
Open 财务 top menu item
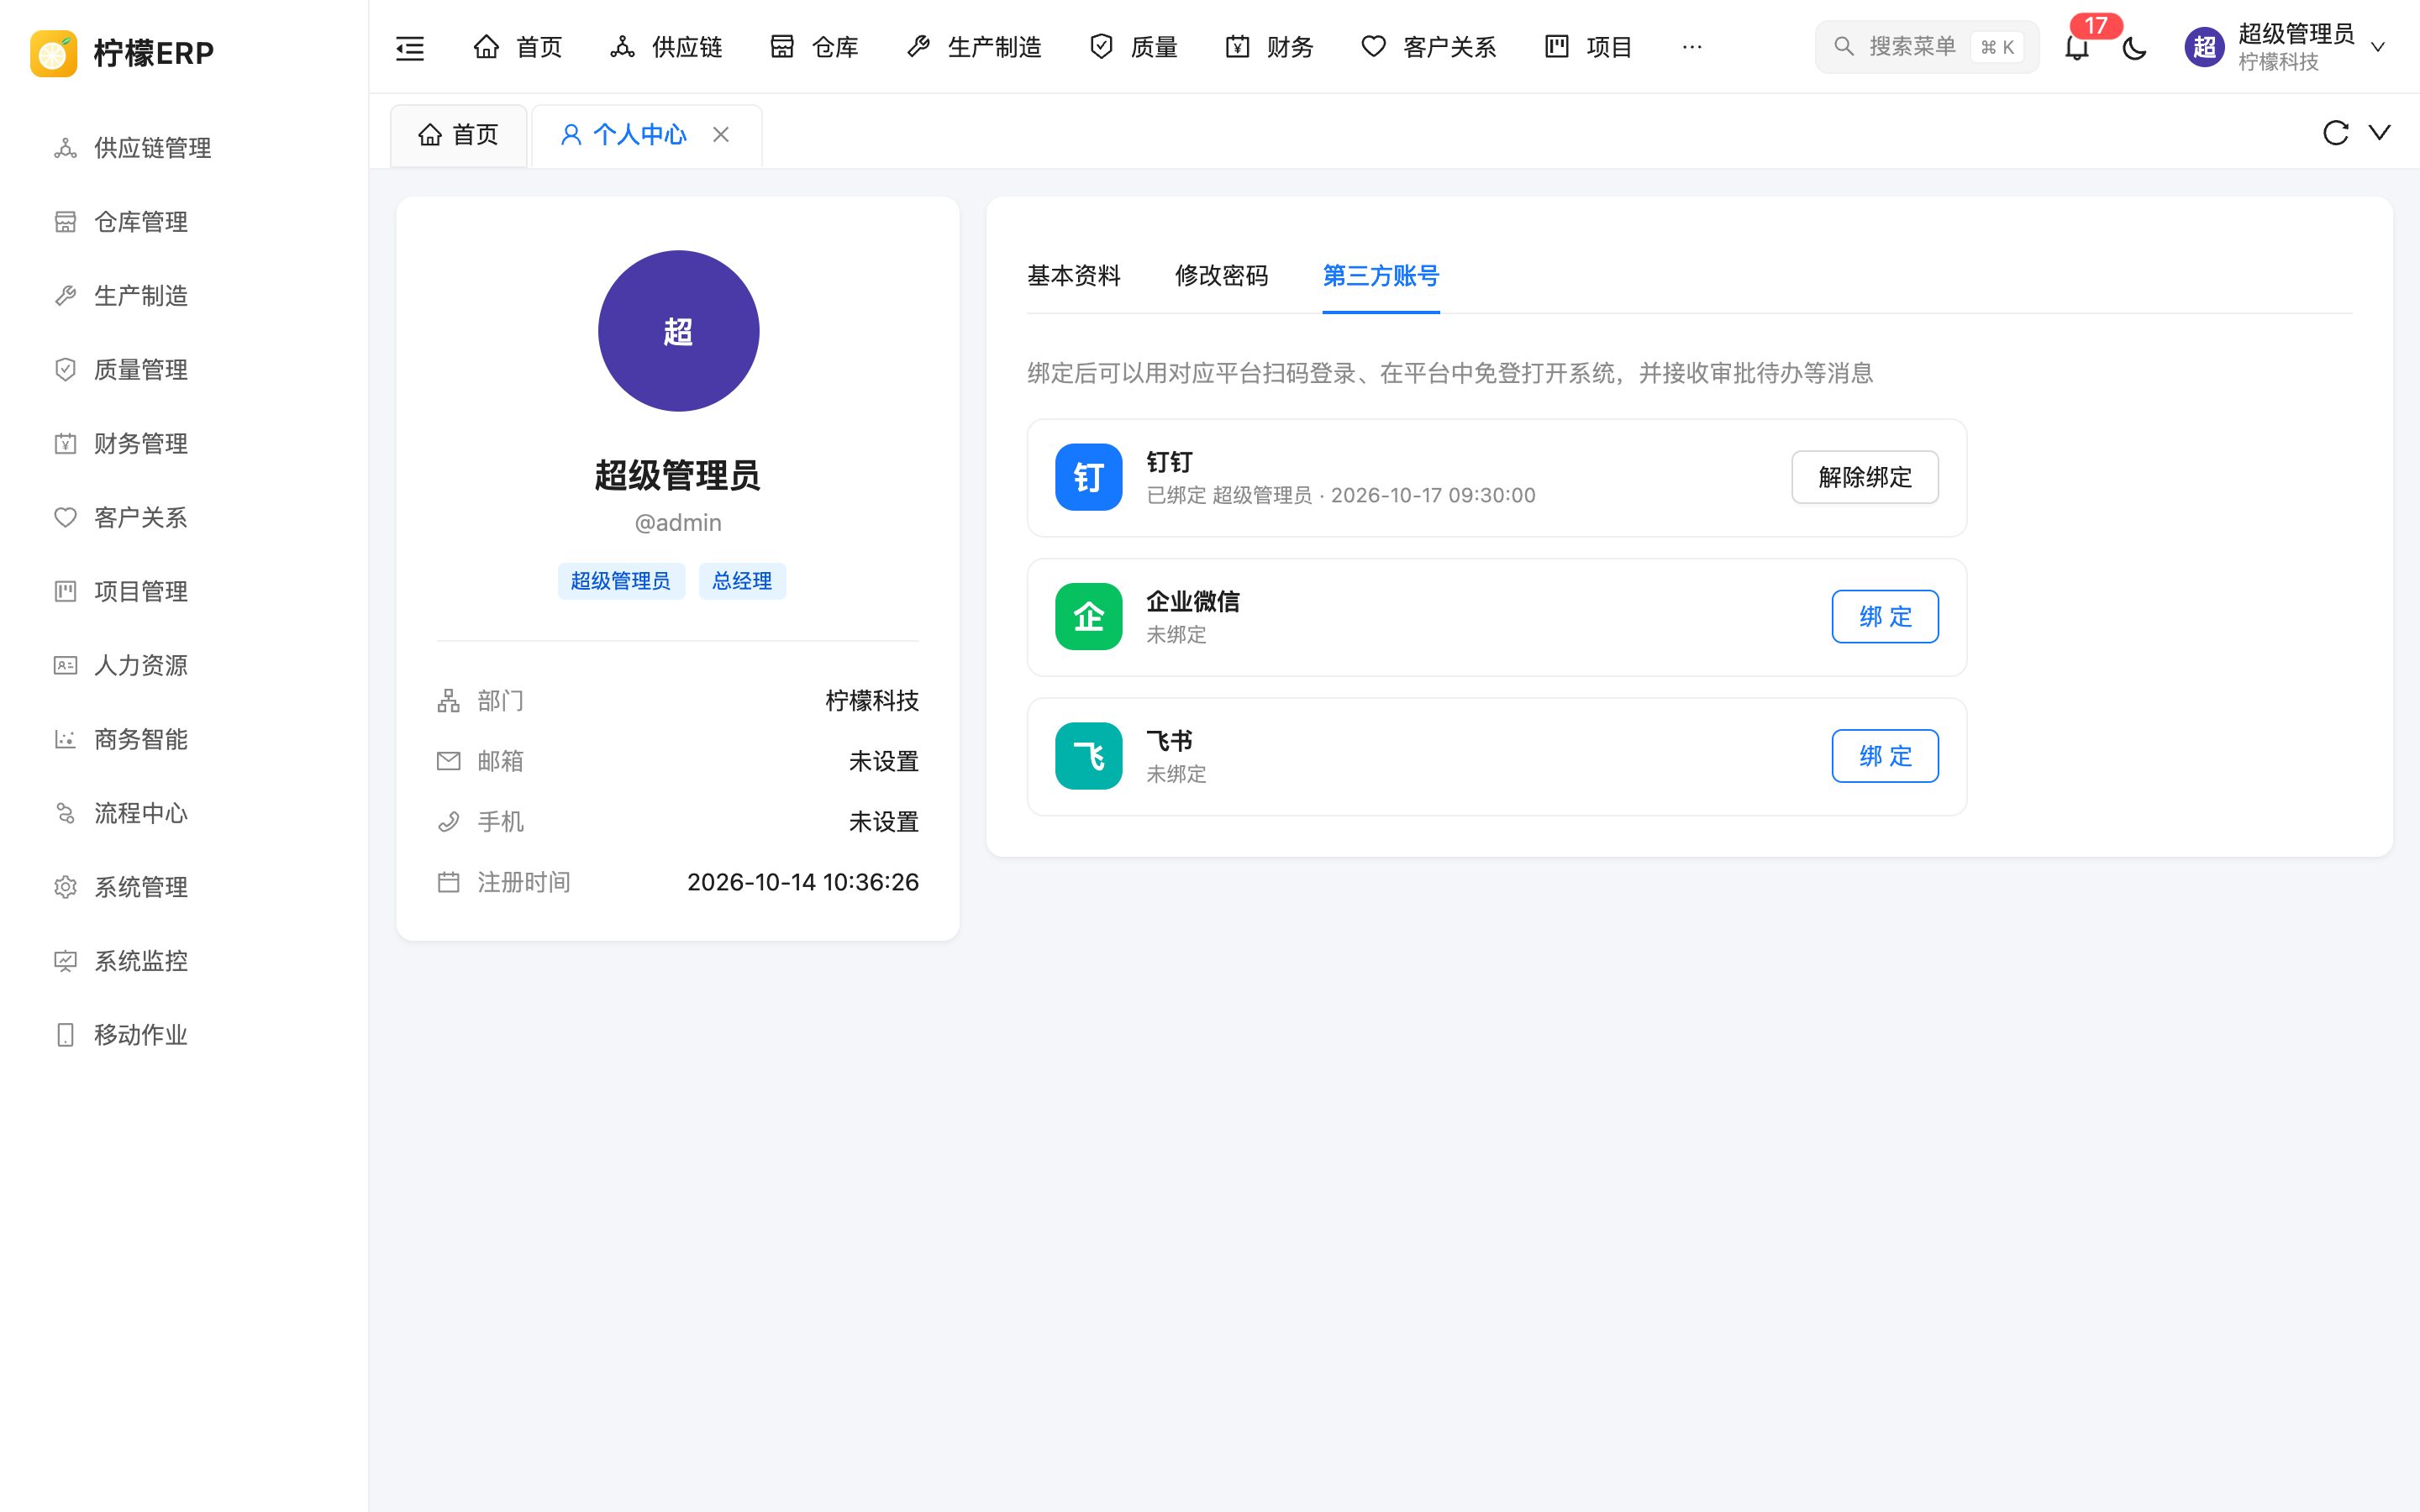pos(1269,47)
